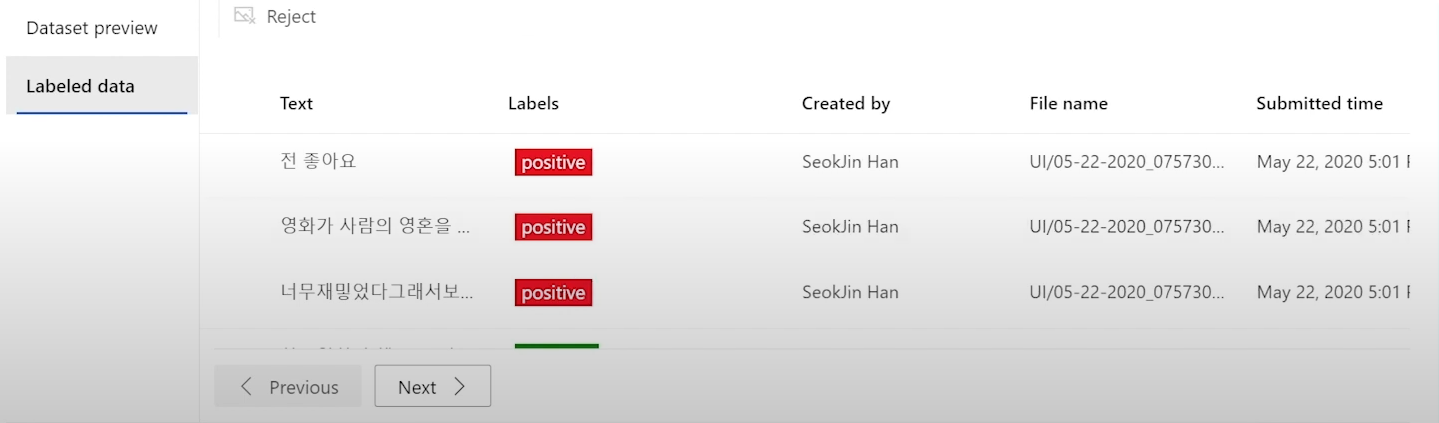This screenshot has width=1439, height=423.
Task: Click positive label on 영화가 사람의 영혼을 row
Action: tap(553, 227)
